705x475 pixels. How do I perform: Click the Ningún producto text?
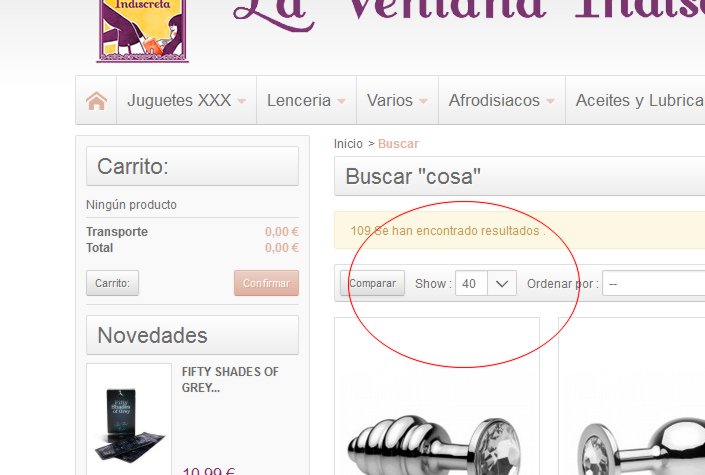131,205
